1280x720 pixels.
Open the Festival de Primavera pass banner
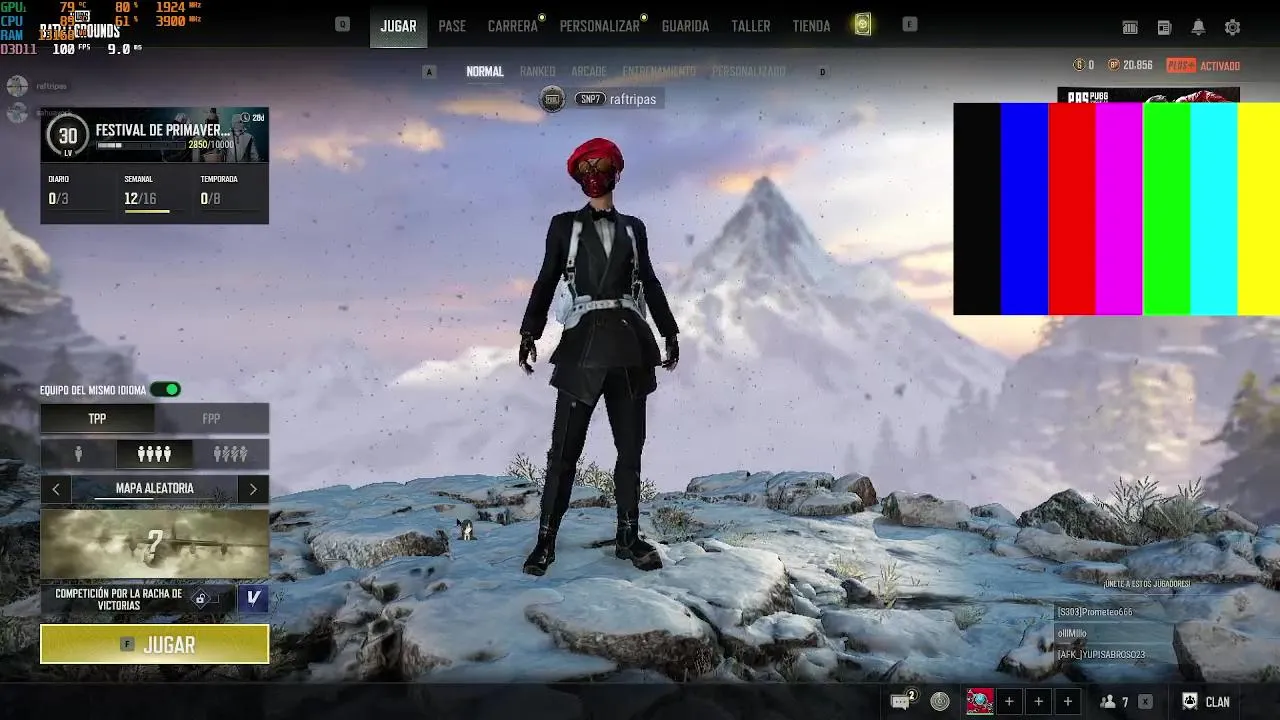pos(154,135)
